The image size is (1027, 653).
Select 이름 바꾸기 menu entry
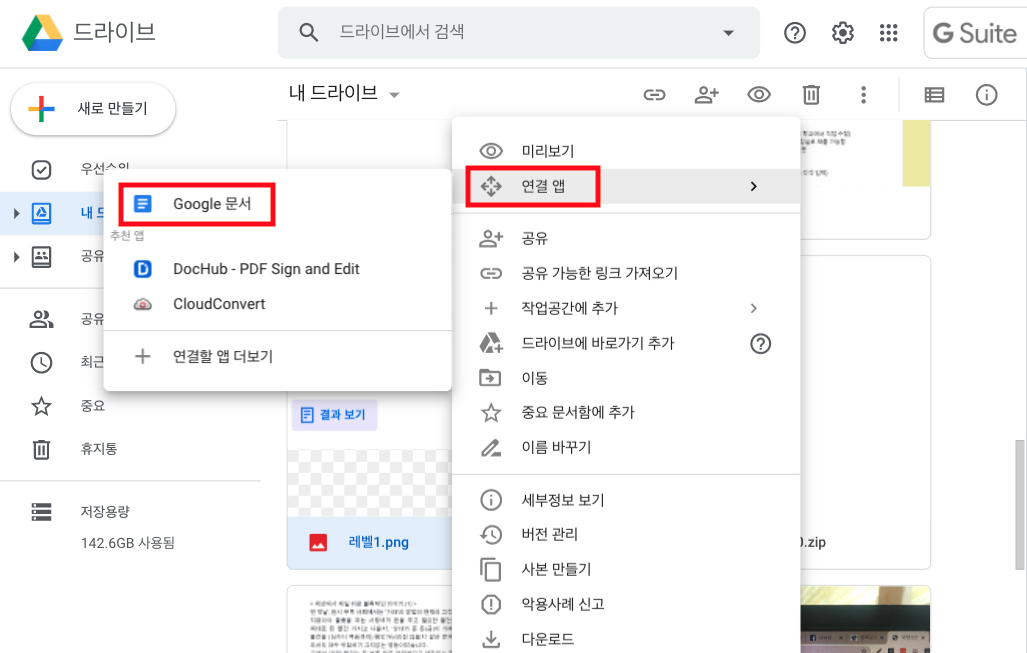pyautogui.click(x=626, y=447)
